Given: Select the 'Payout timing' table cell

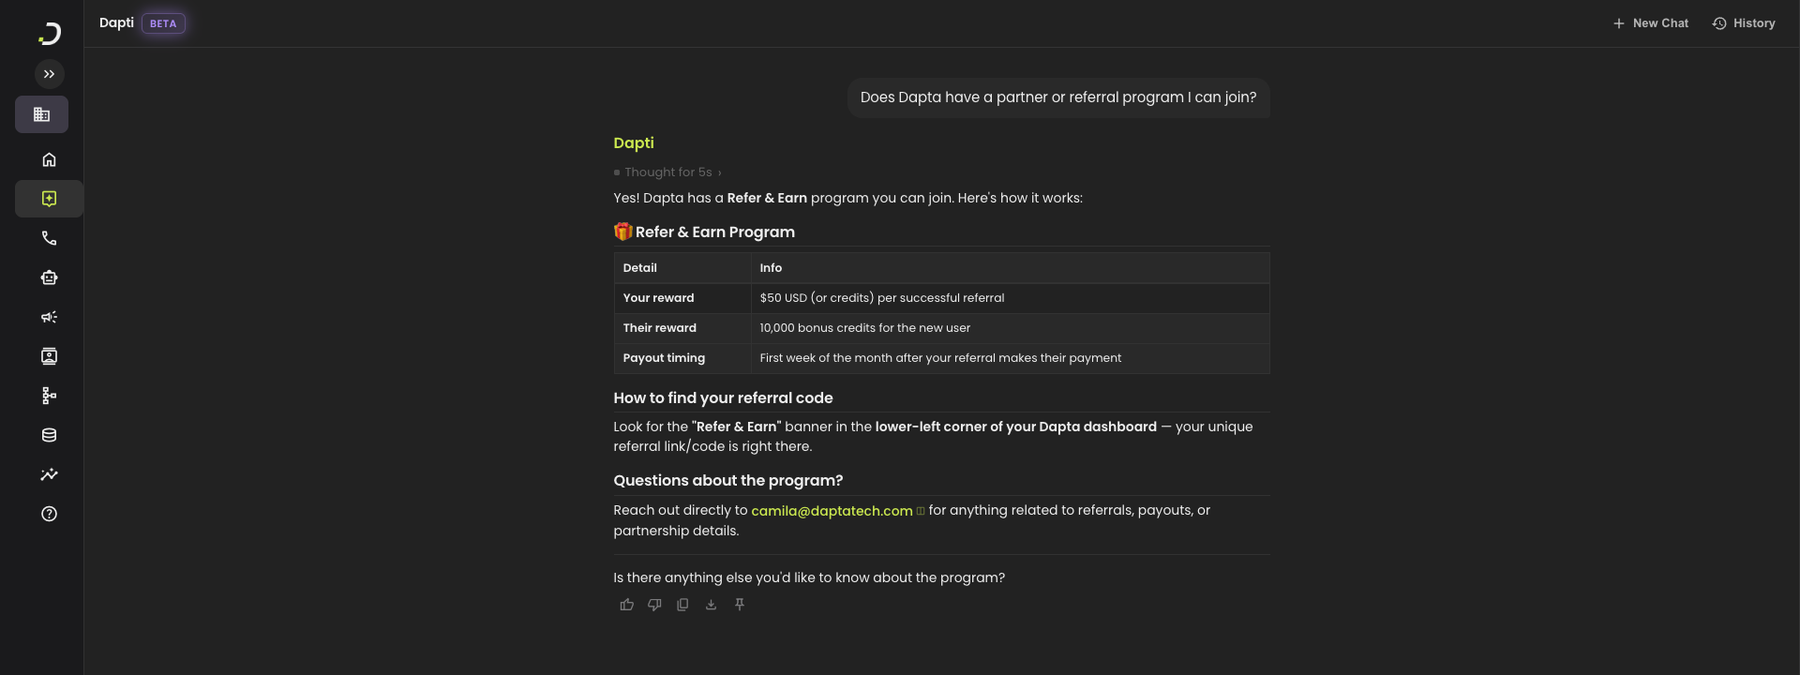Looking at the screenshot, I should 683,358.
